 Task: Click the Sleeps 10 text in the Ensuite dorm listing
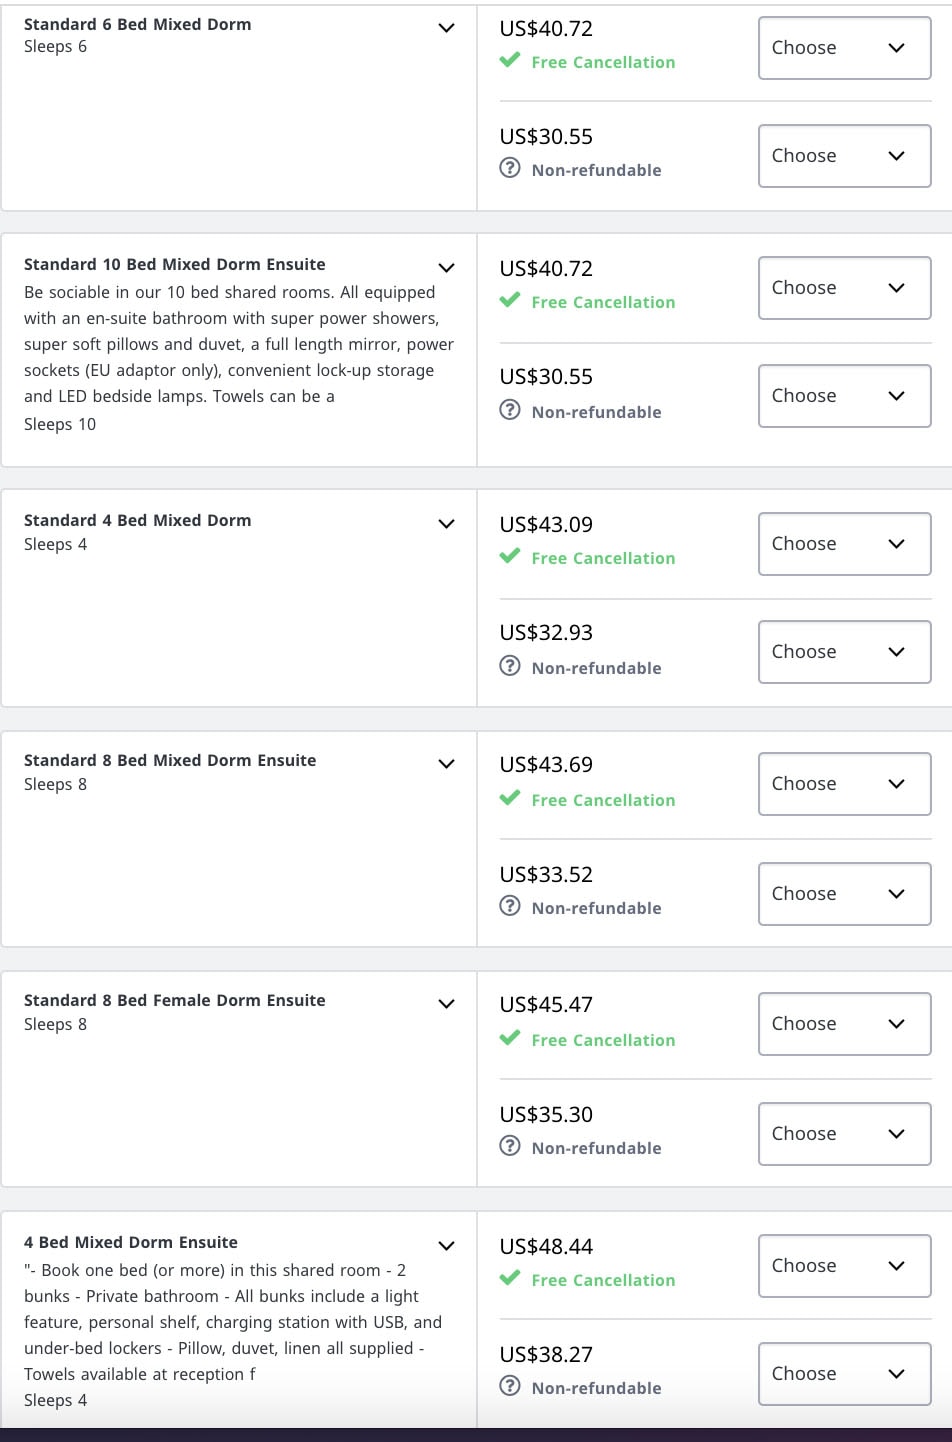(x=60, y=424)
